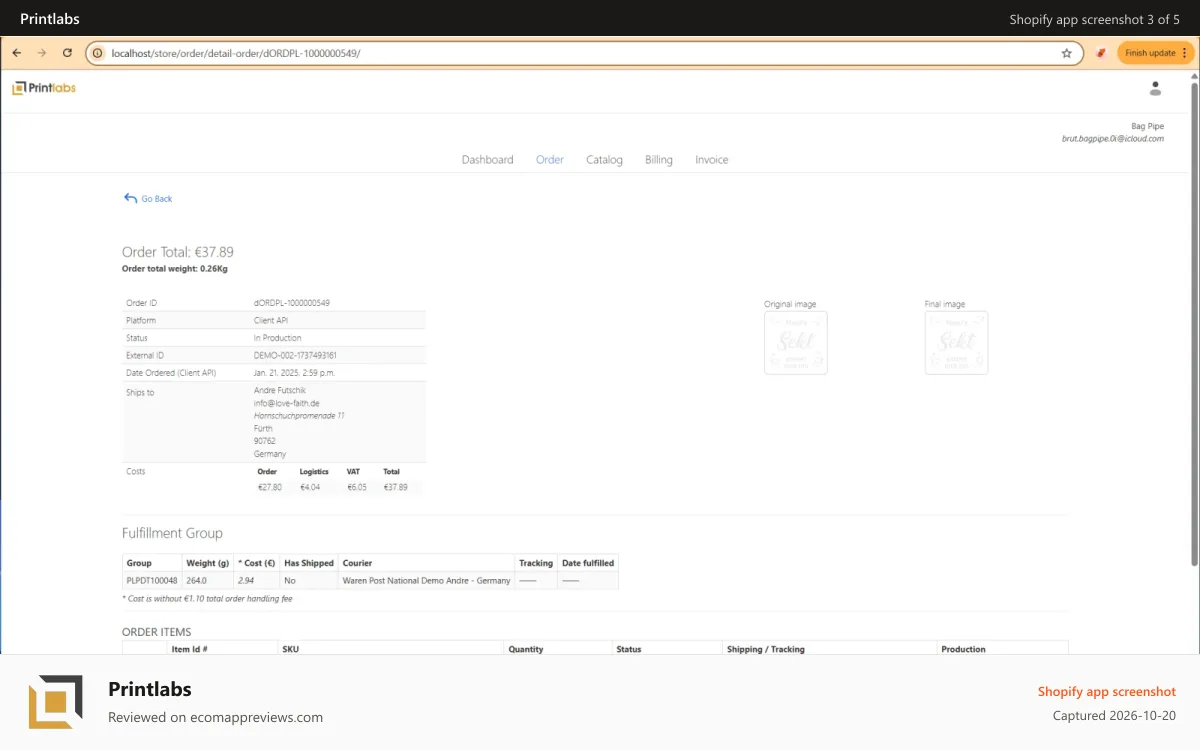Open site information icon in address bar
The height and width of the screenshot is (750, 1200).
(x=98, y=53)
